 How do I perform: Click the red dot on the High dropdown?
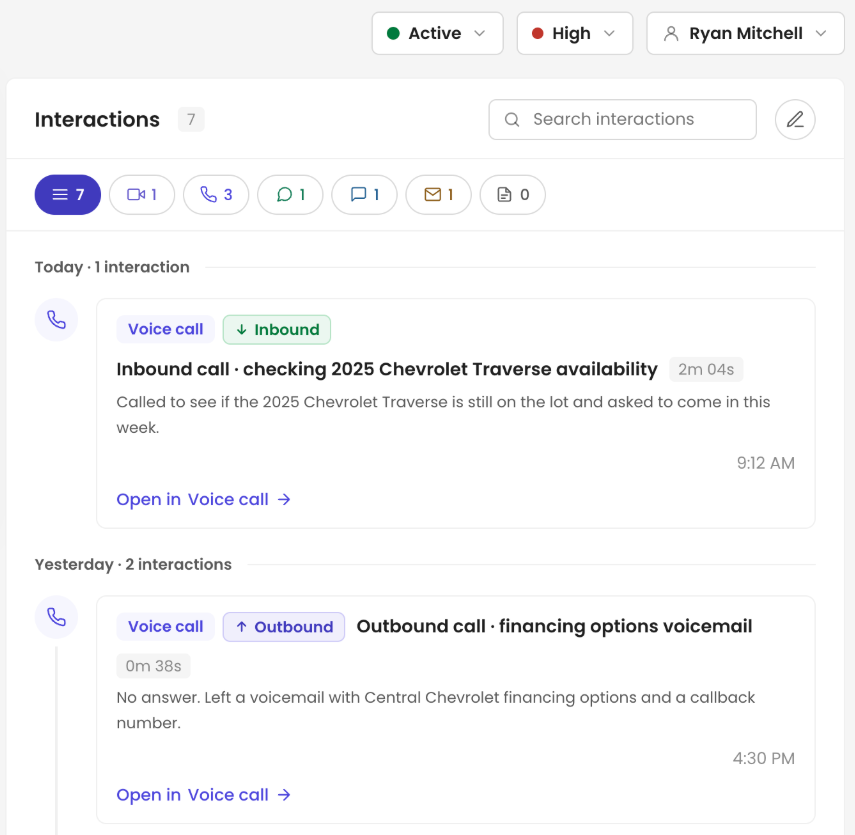538,33
